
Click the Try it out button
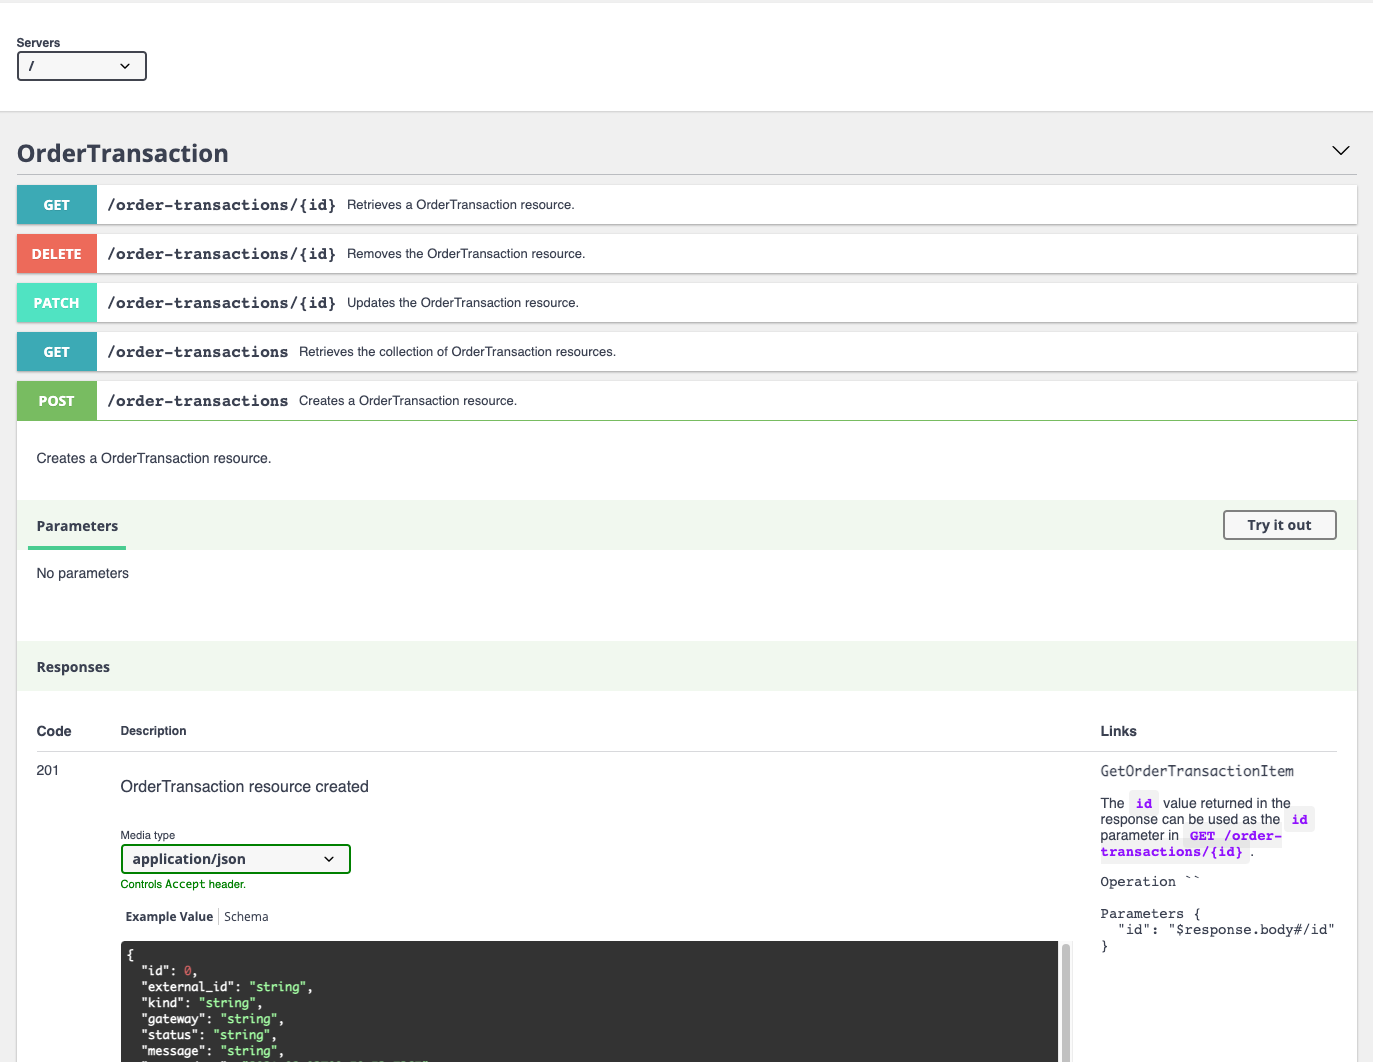1279,524
